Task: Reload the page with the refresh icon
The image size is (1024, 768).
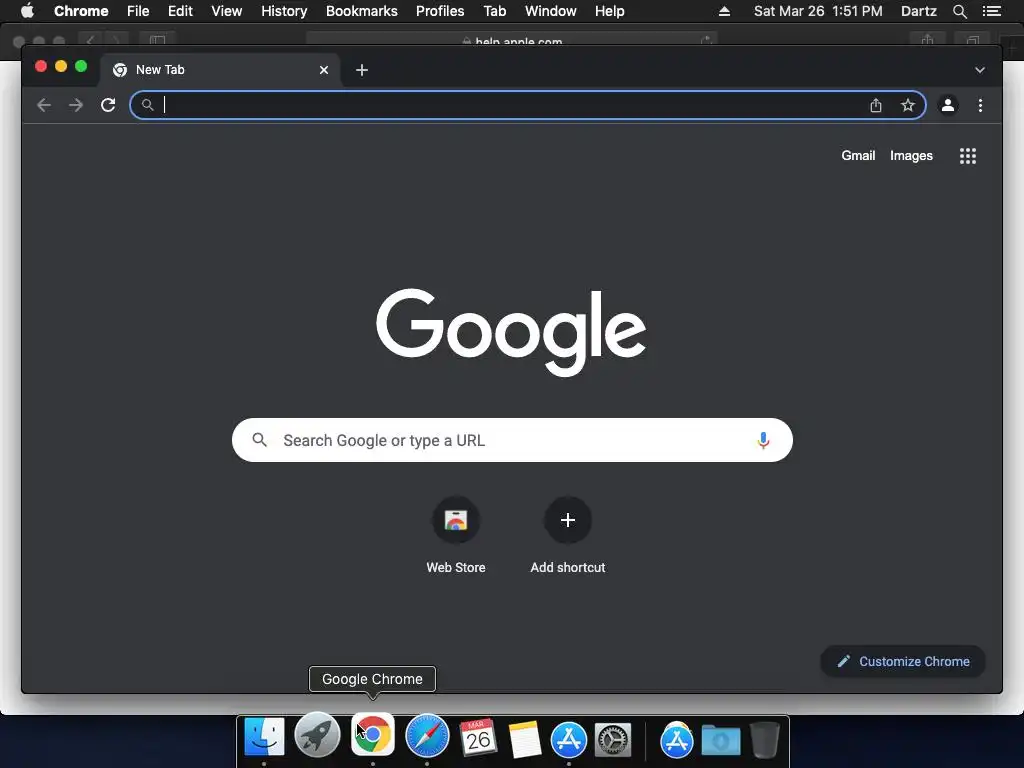Action: [x=108, y=105]
